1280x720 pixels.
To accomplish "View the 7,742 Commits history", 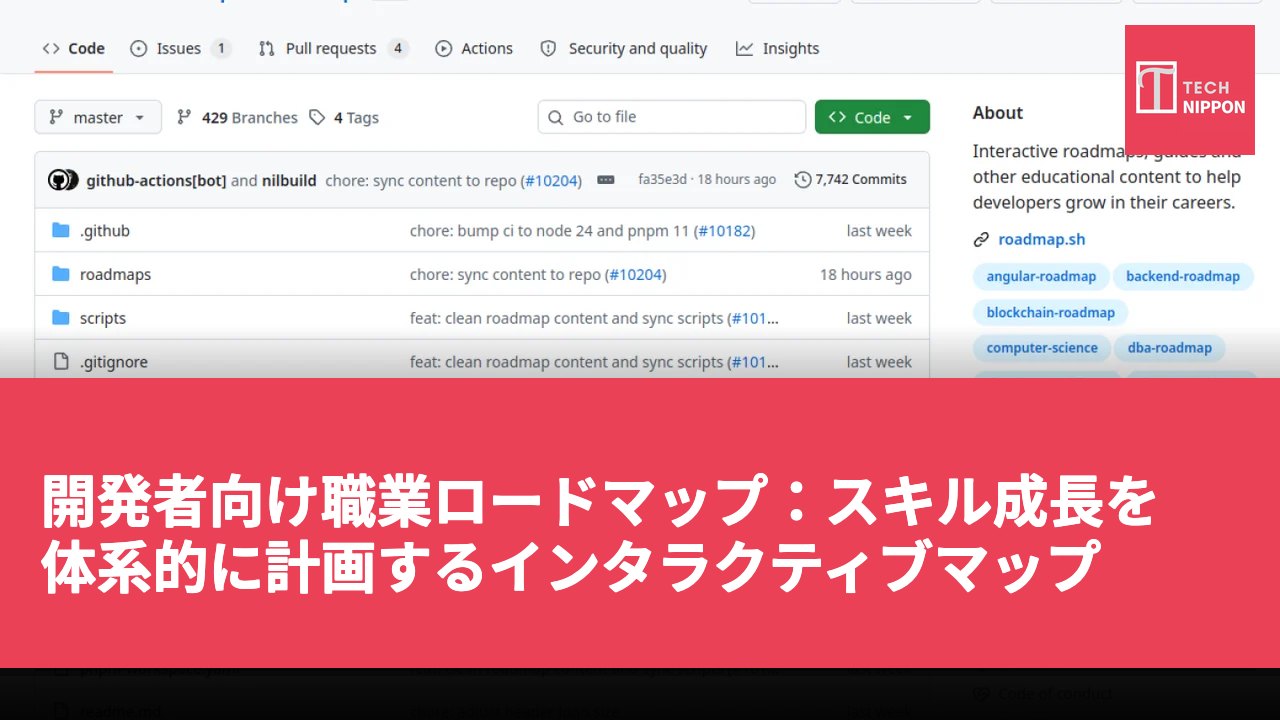I will (850, 180).
